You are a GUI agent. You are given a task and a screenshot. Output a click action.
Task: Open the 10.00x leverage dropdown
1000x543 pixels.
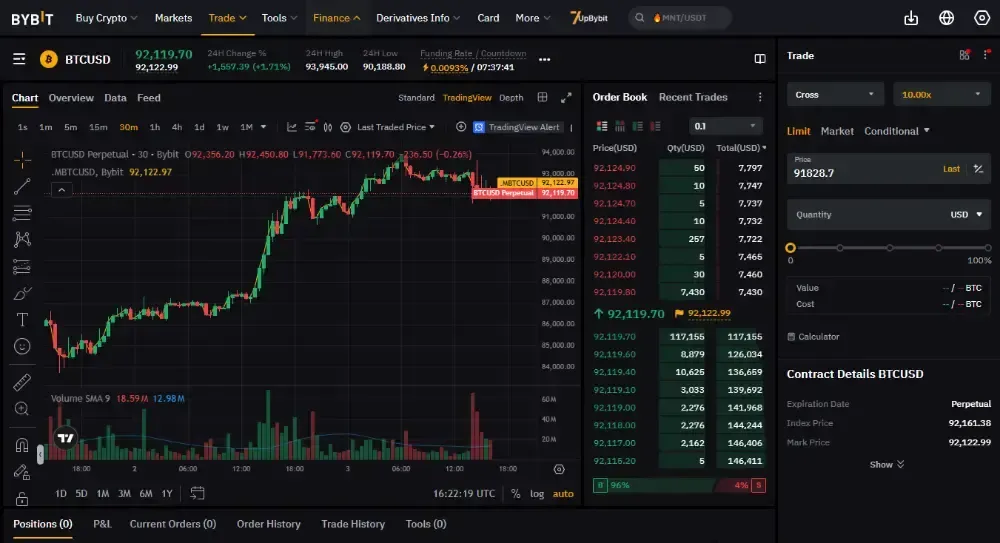pos(941,94)
